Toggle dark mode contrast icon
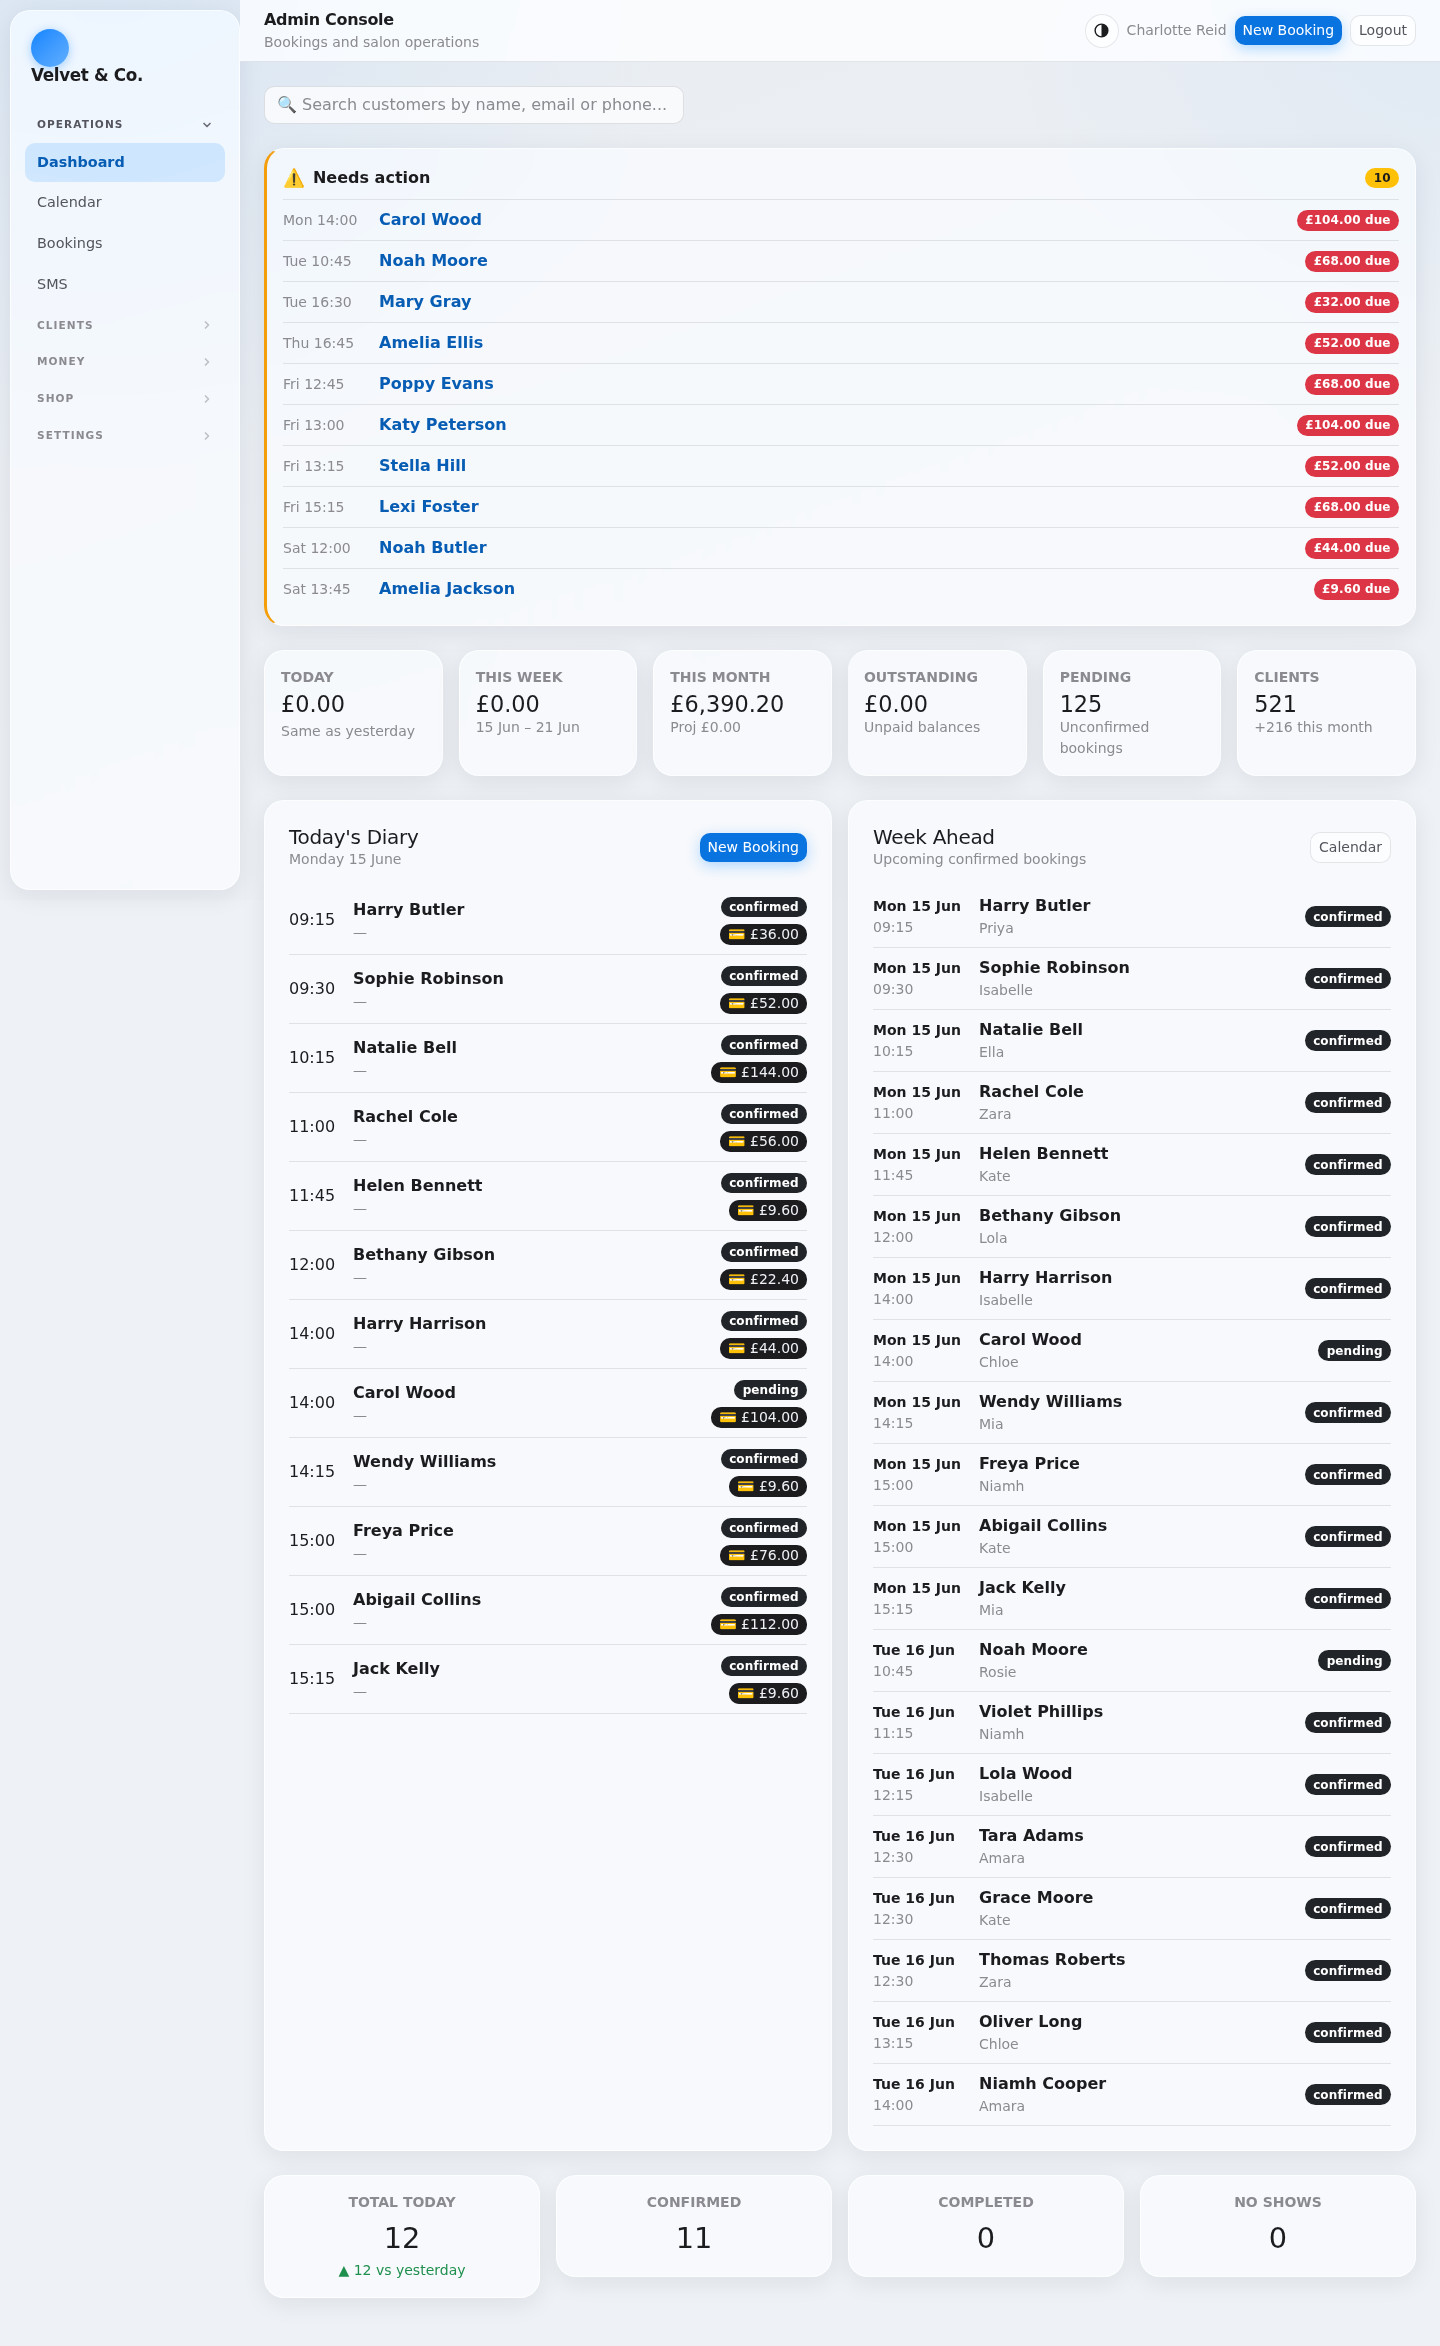The image size is (1440, 2346). [1101, 30]
